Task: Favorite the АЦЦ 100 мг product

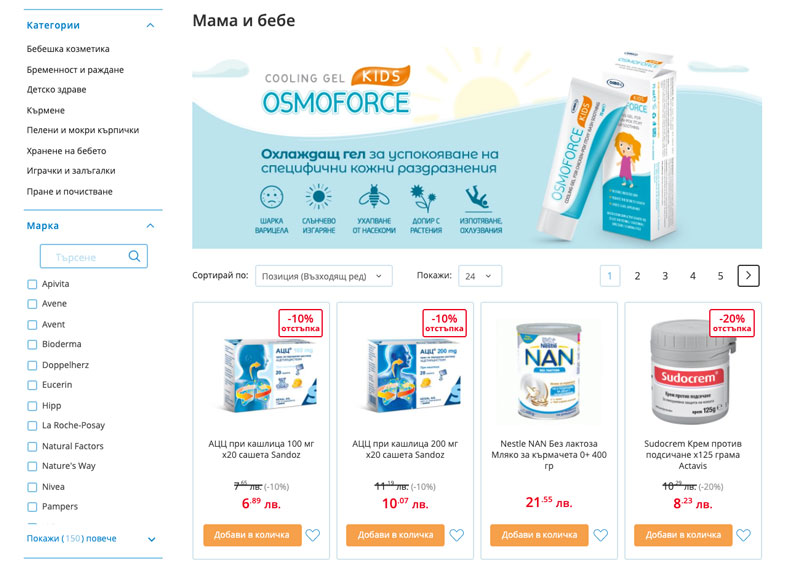Action: click(x=312, y=535)
